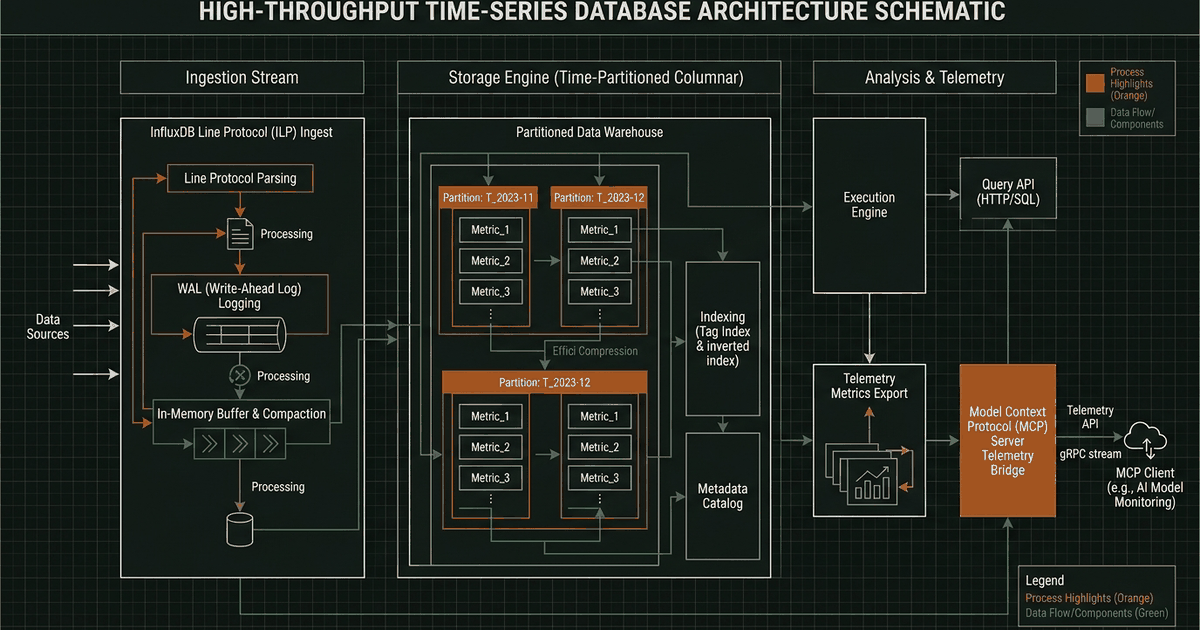Select the Partition: T_2023-11 header
Screen dimensions: 1200x630
490,198
